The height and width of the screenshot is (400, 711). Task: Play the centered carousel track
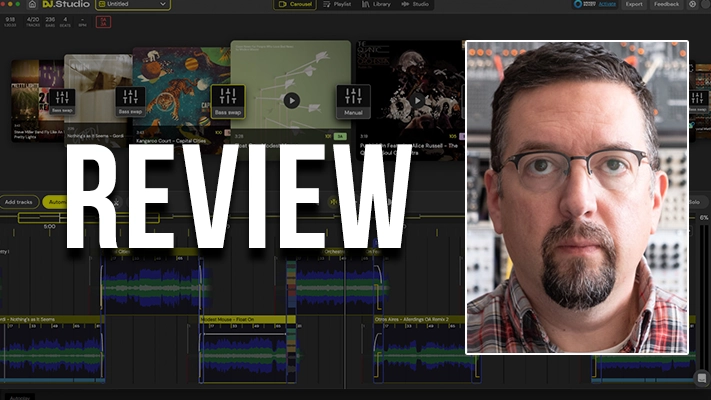pyautogui.click(x=291, y=100)
